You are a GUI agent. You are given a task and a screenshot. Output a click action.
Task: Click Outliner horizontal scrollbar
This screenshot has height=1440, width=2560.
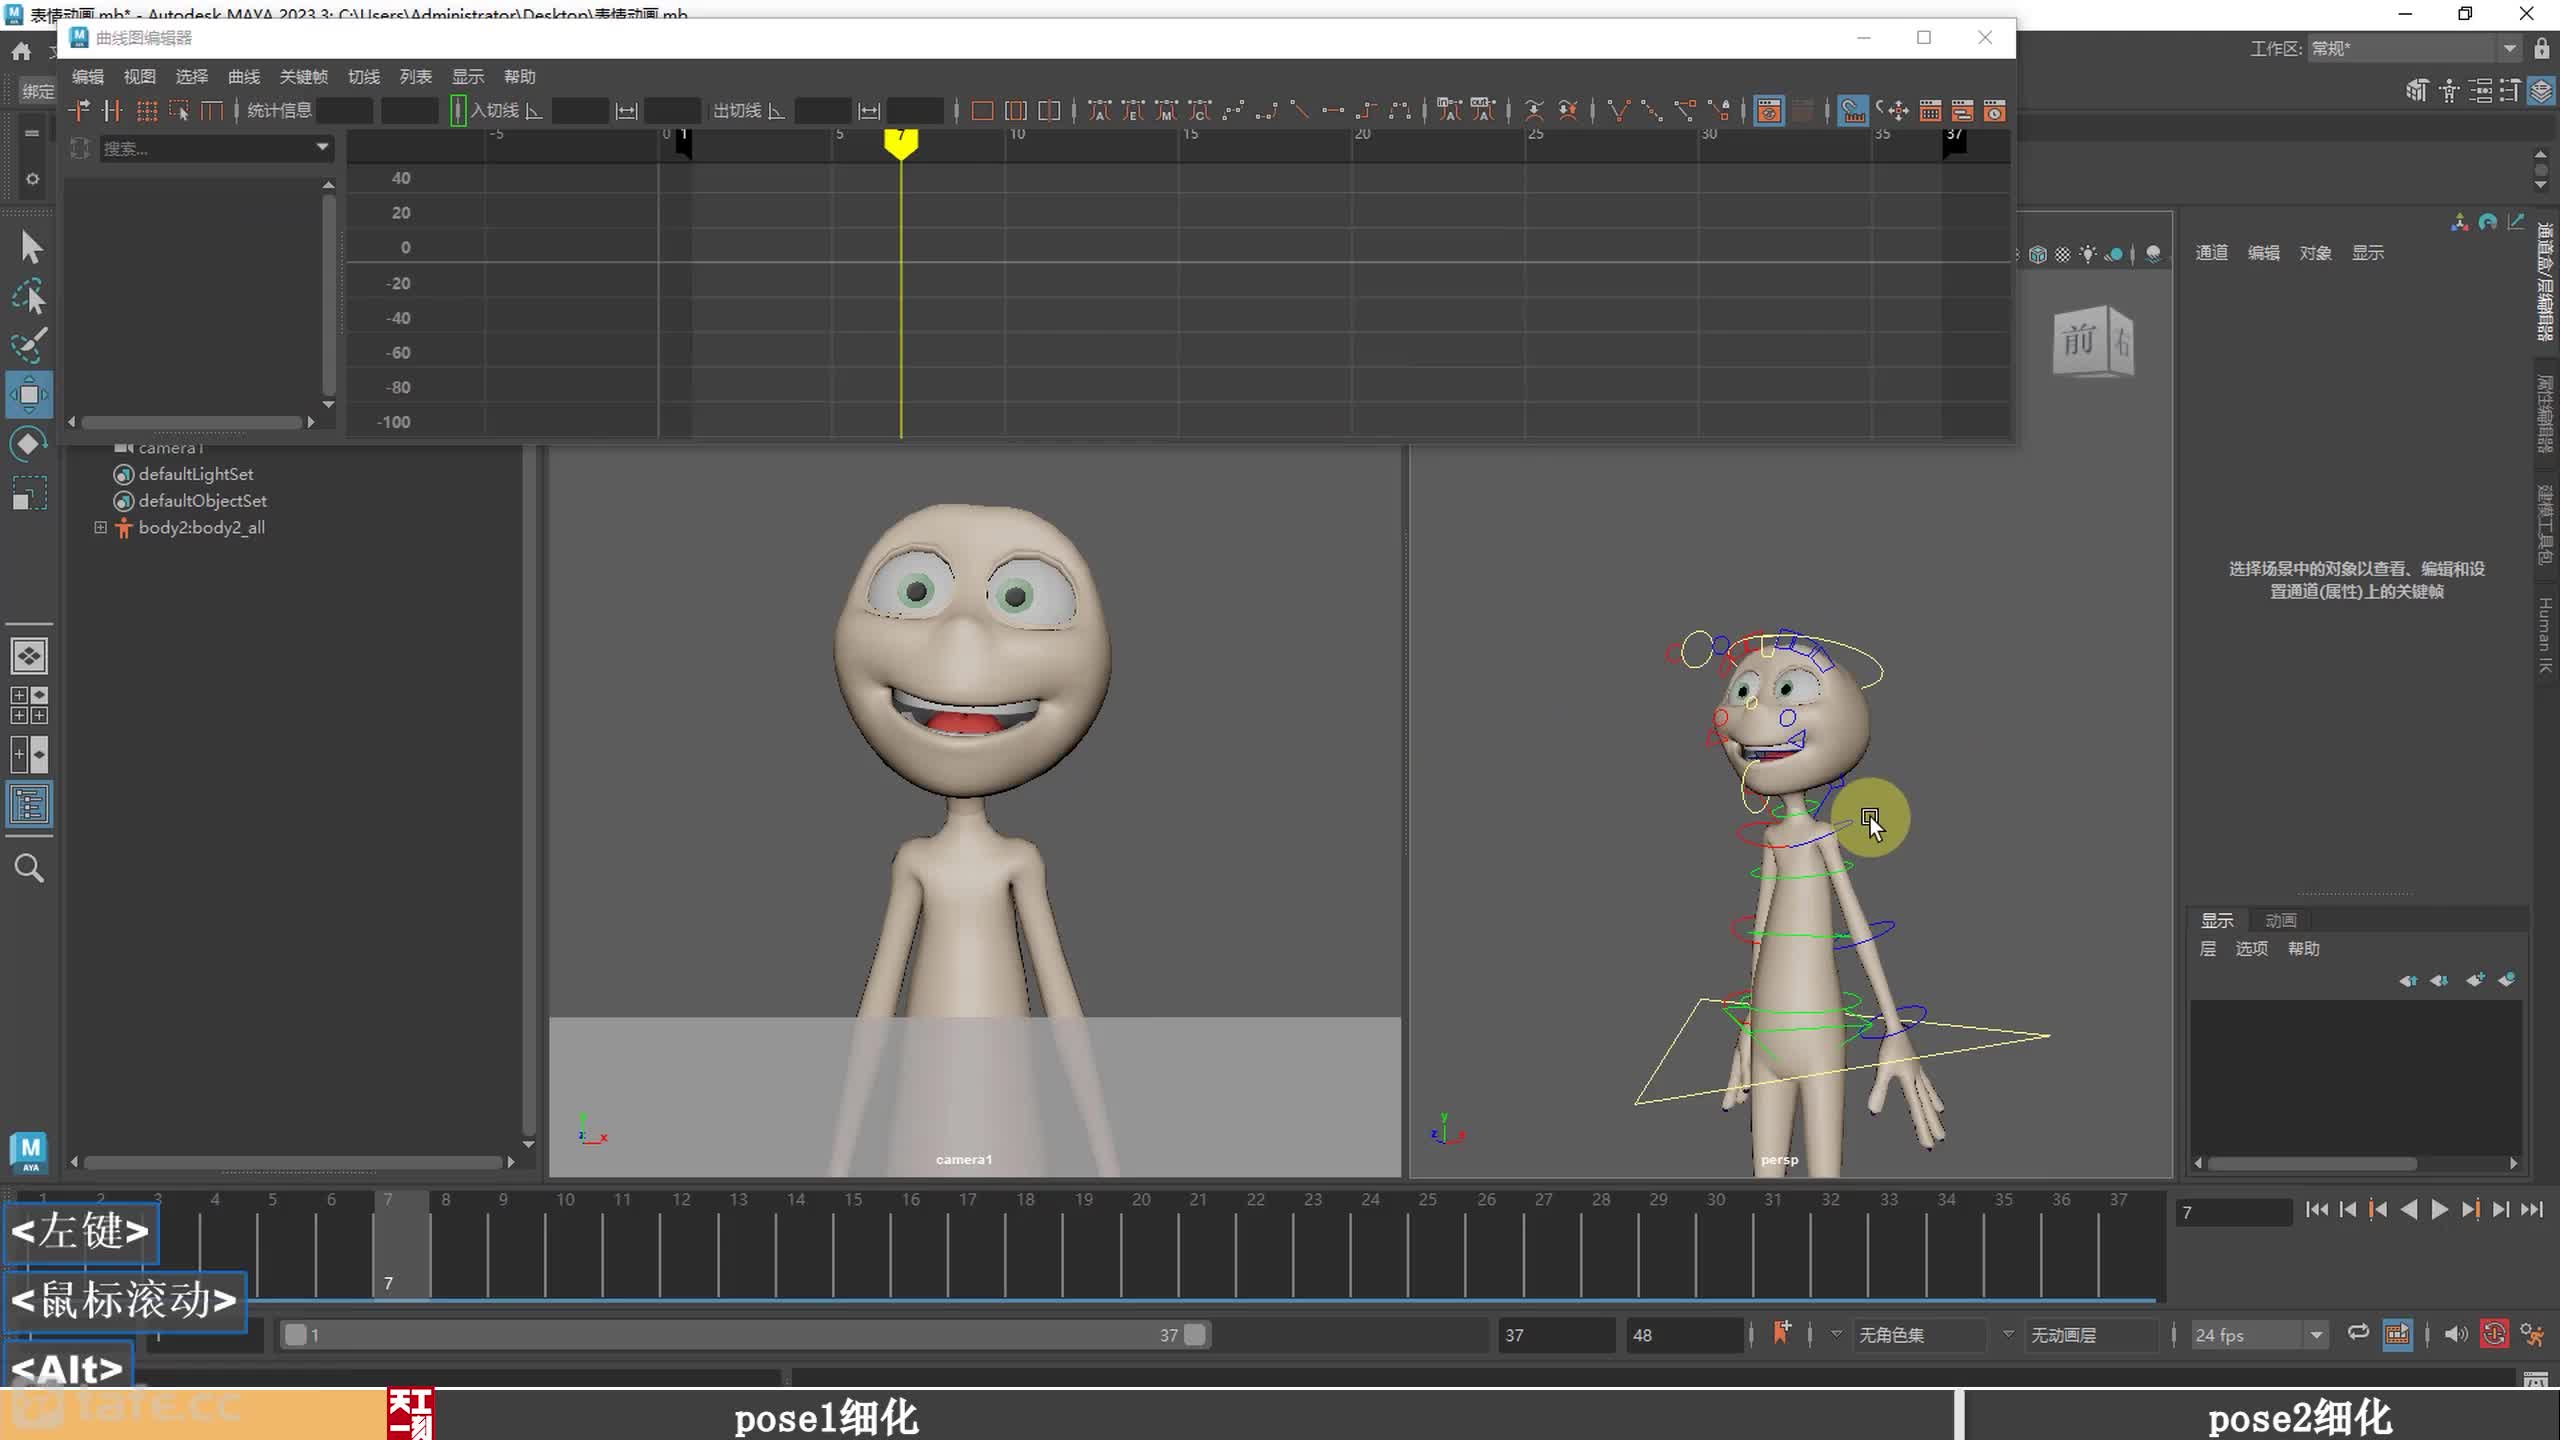[292, 1162]
